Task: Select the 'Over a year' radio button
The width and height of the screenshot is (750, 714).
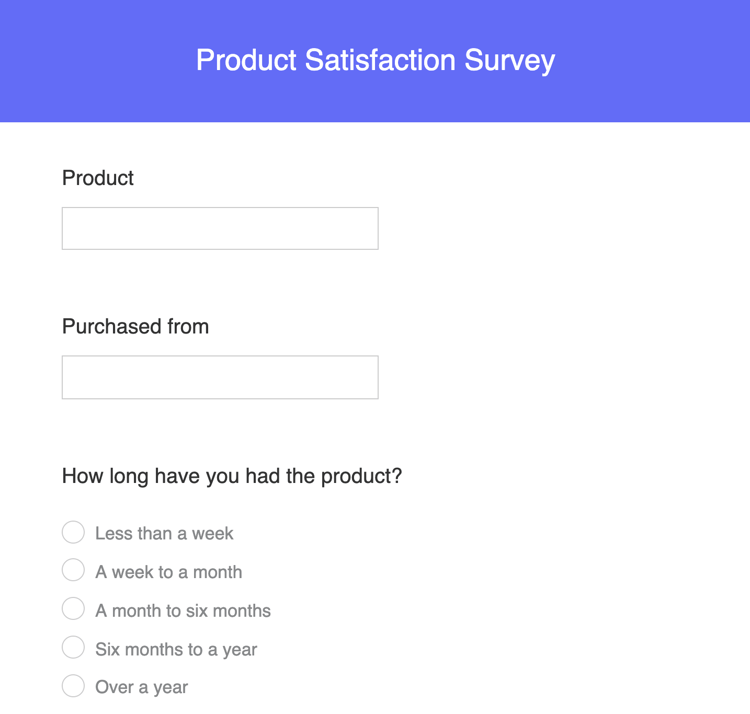Action: pyautogui.click(x=73, y=686)
